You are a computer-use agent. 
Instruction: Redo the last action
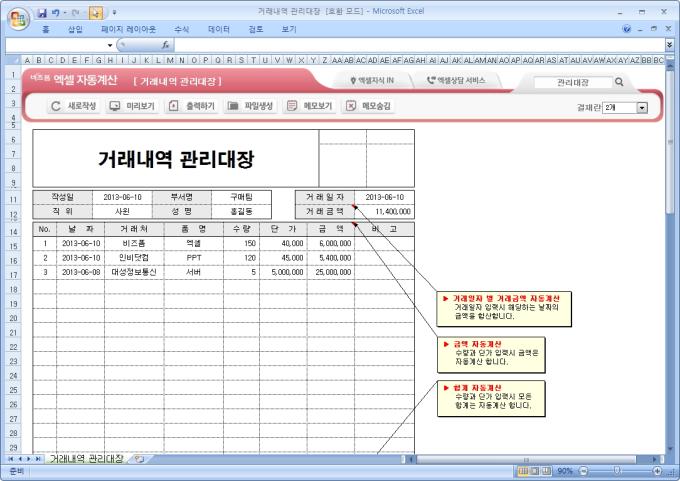point(75,13)
